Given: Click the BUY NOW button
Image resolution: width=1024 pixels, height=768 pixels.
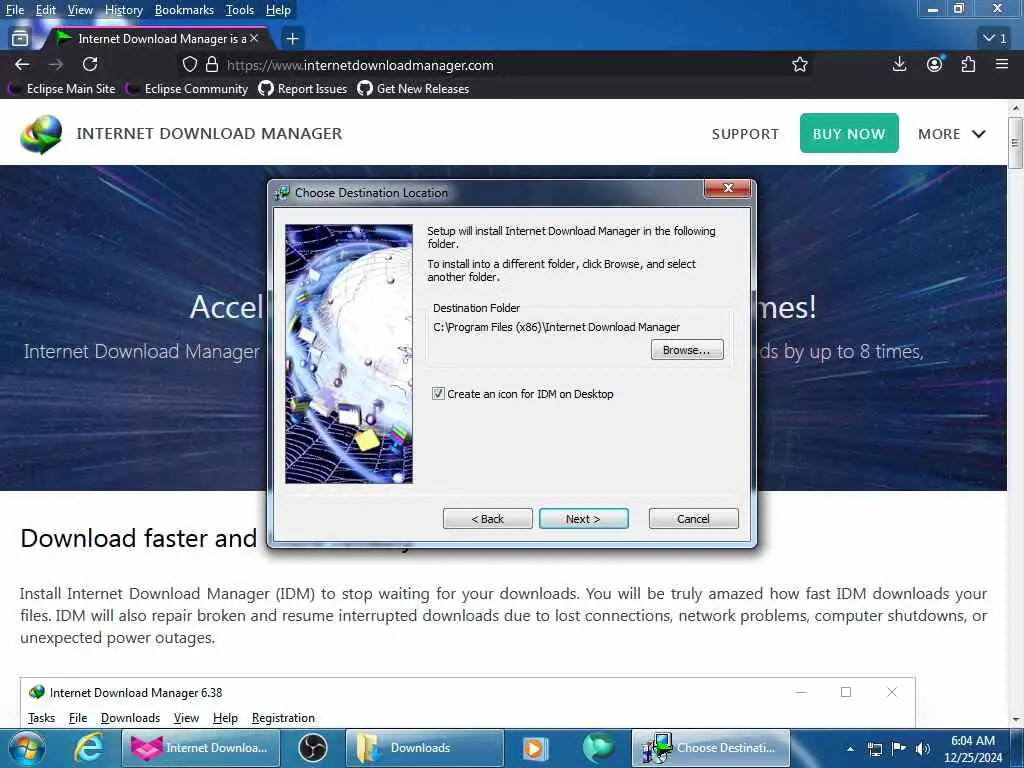Looking at the screenshot, I should [x=849, y=133].
